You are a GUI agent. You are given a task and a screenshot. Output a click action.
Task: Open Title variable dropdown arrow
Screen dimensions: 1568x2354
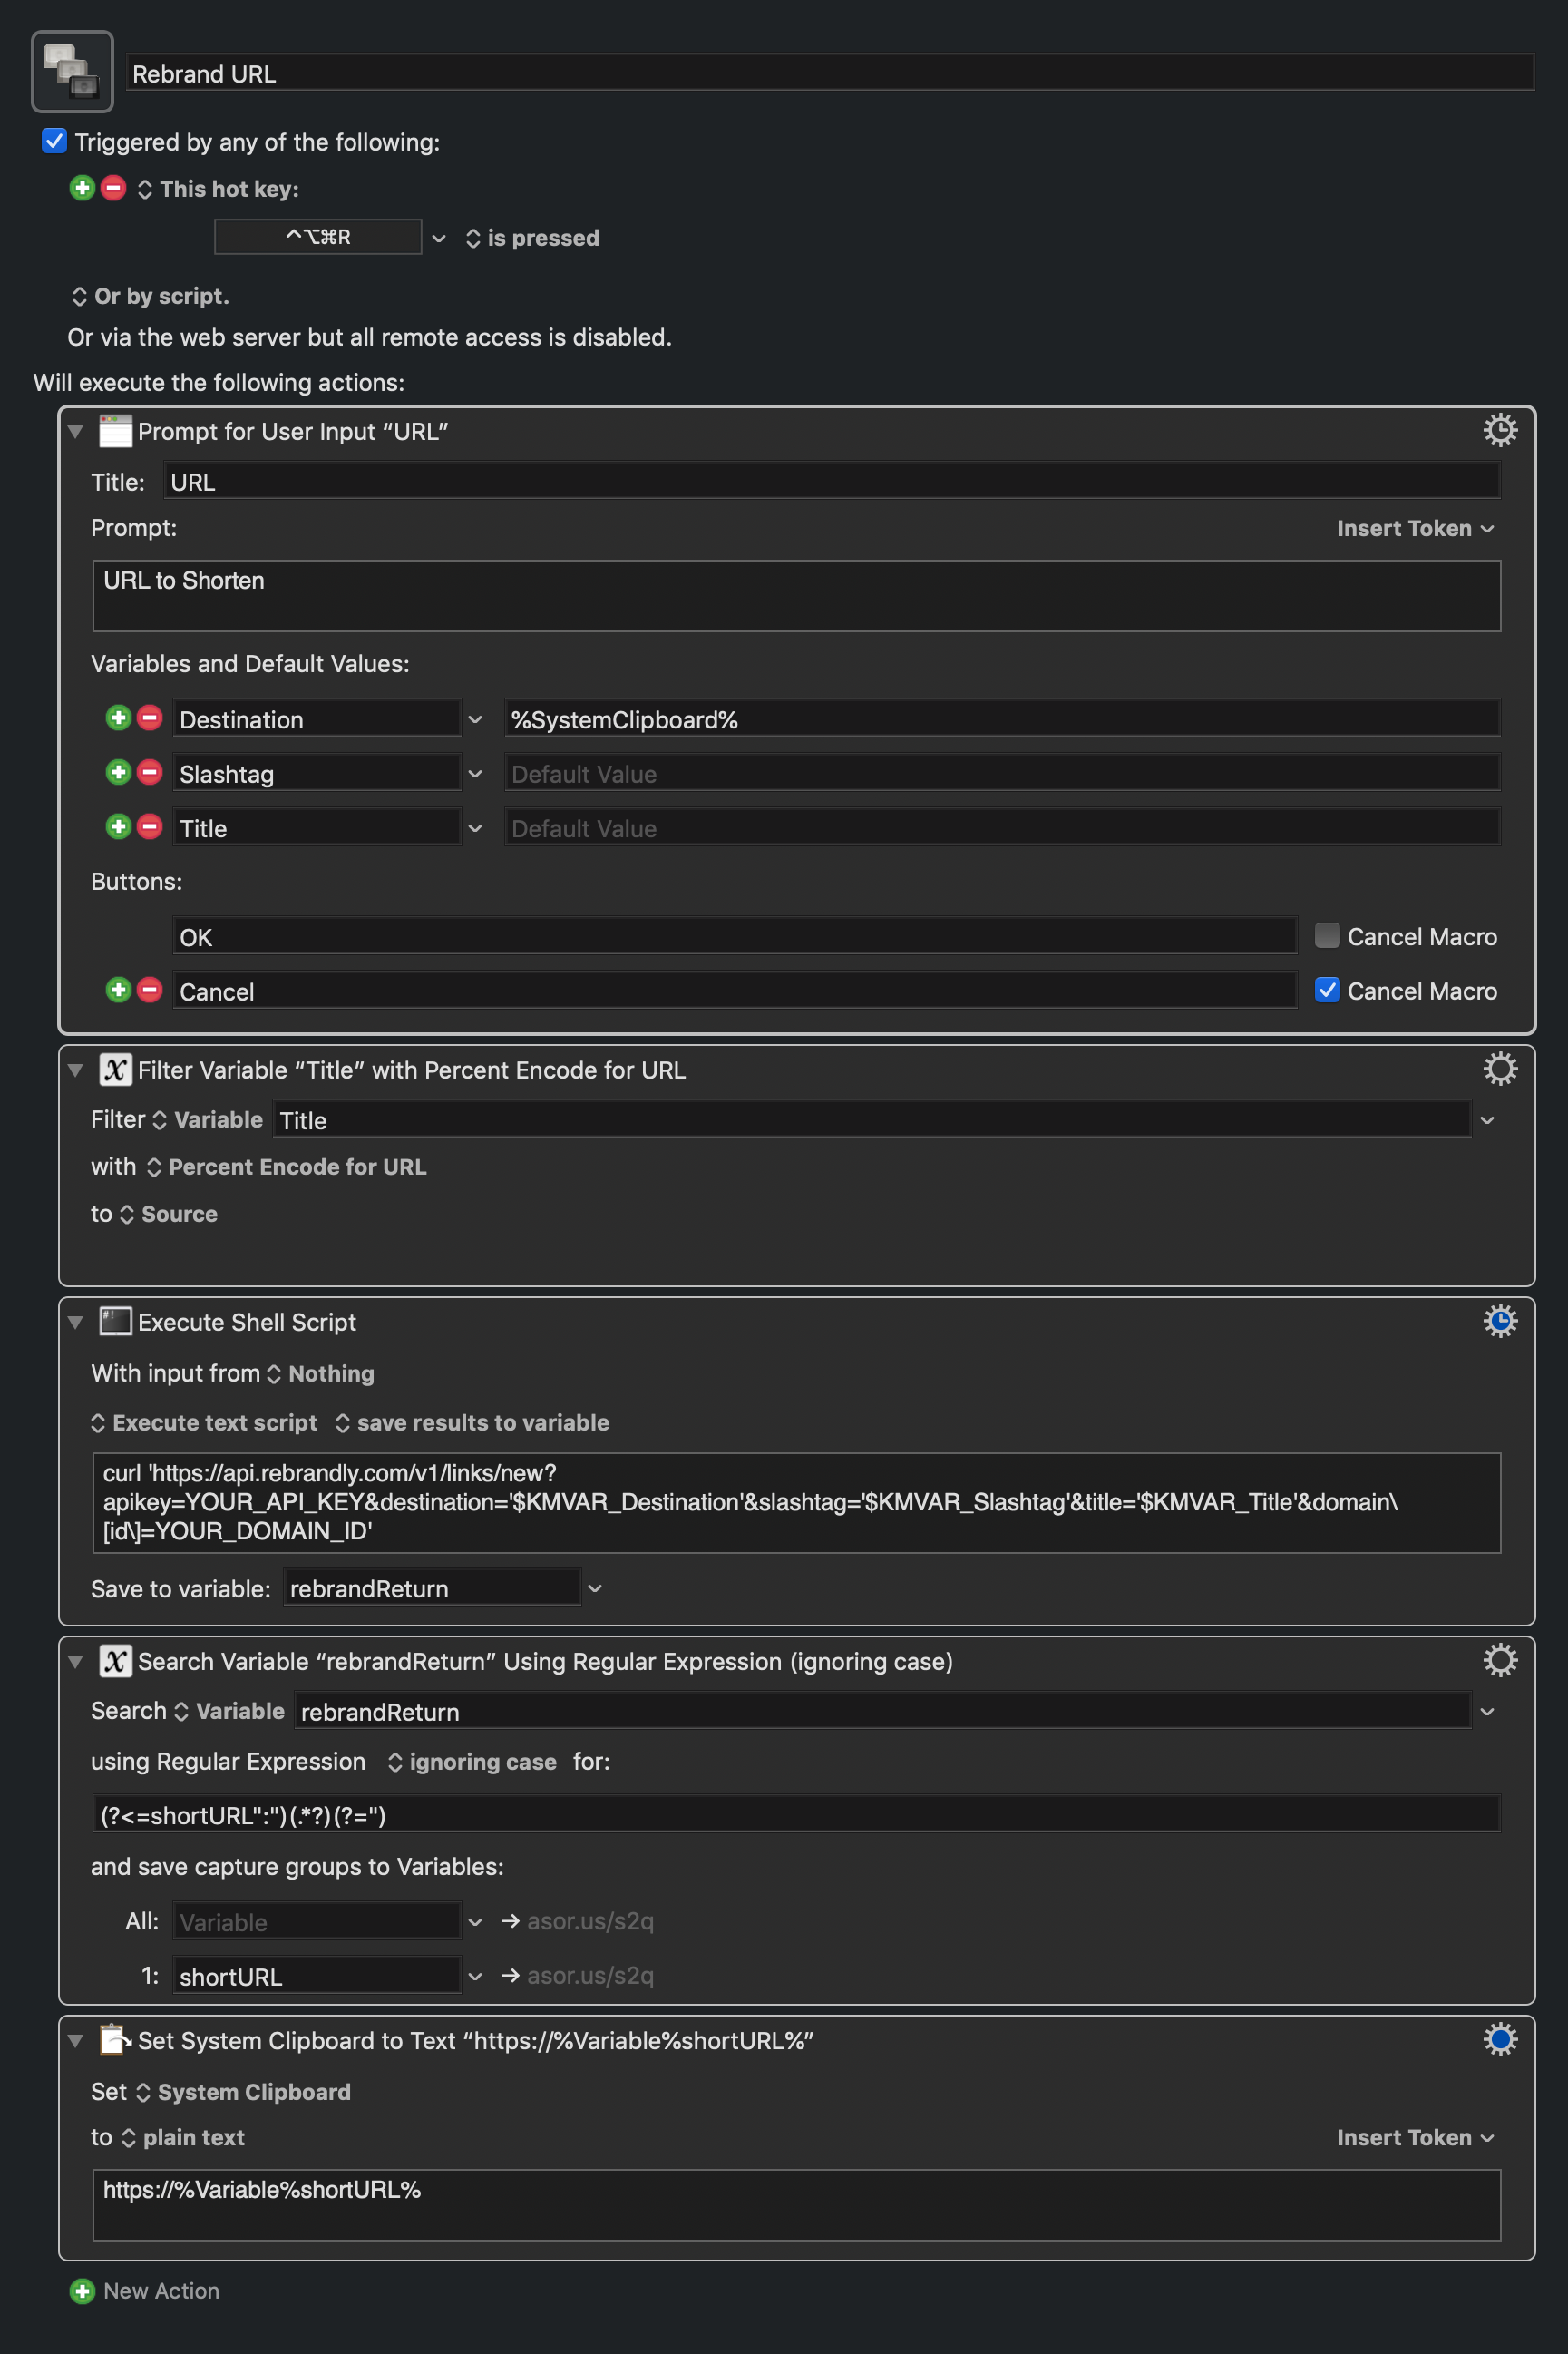coord(475,828)
